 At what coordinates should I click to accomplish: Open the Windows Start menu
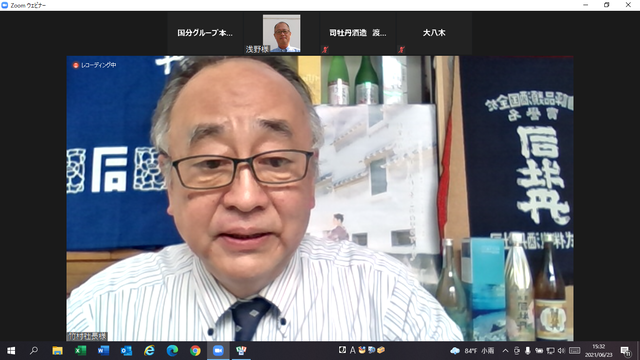11,351
